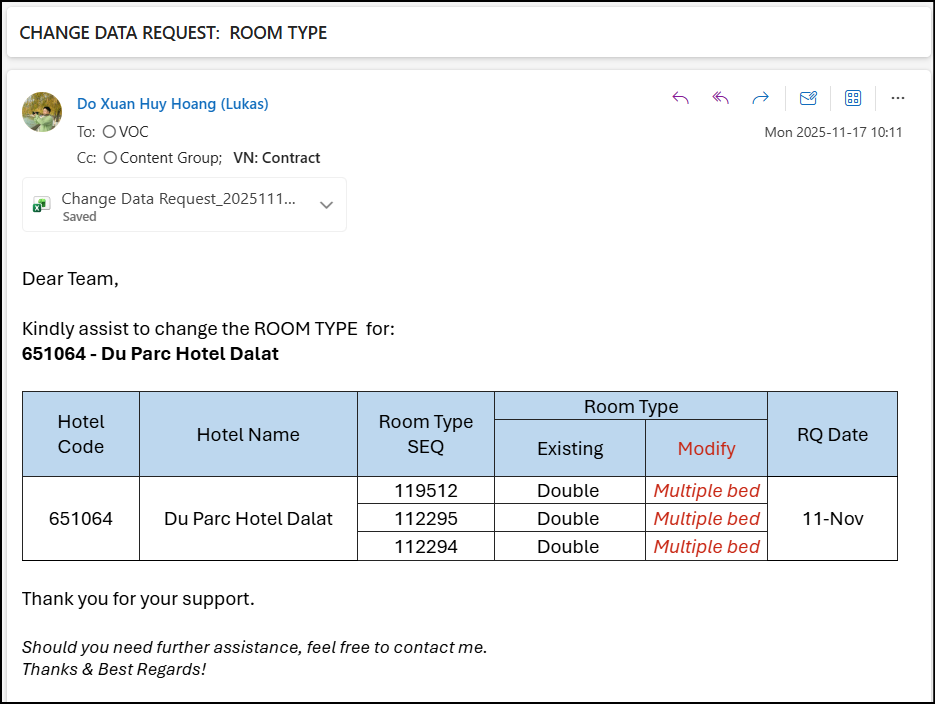935x704 pixels.
Task: Click the envelope with paperclip icon
Action: [808, 98]
